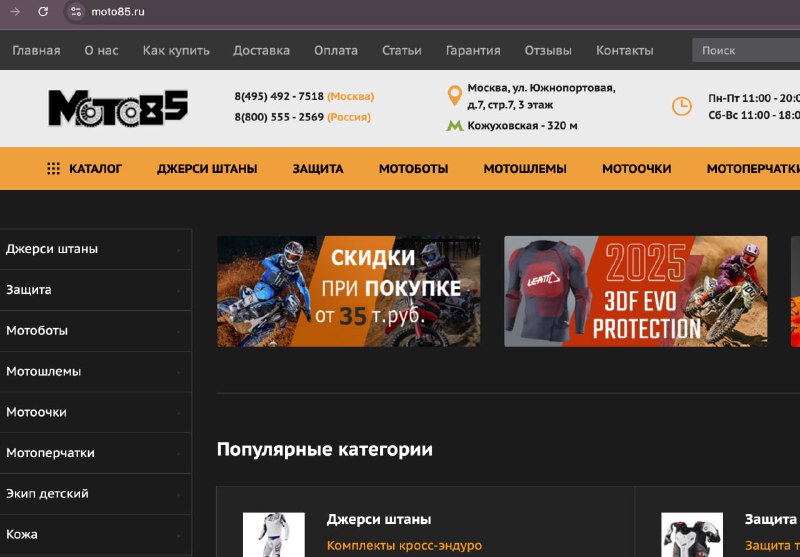The height and width of the screenshot is (557, 800).
Task: Click the orange clock icon
Action: tap(681, 106)
